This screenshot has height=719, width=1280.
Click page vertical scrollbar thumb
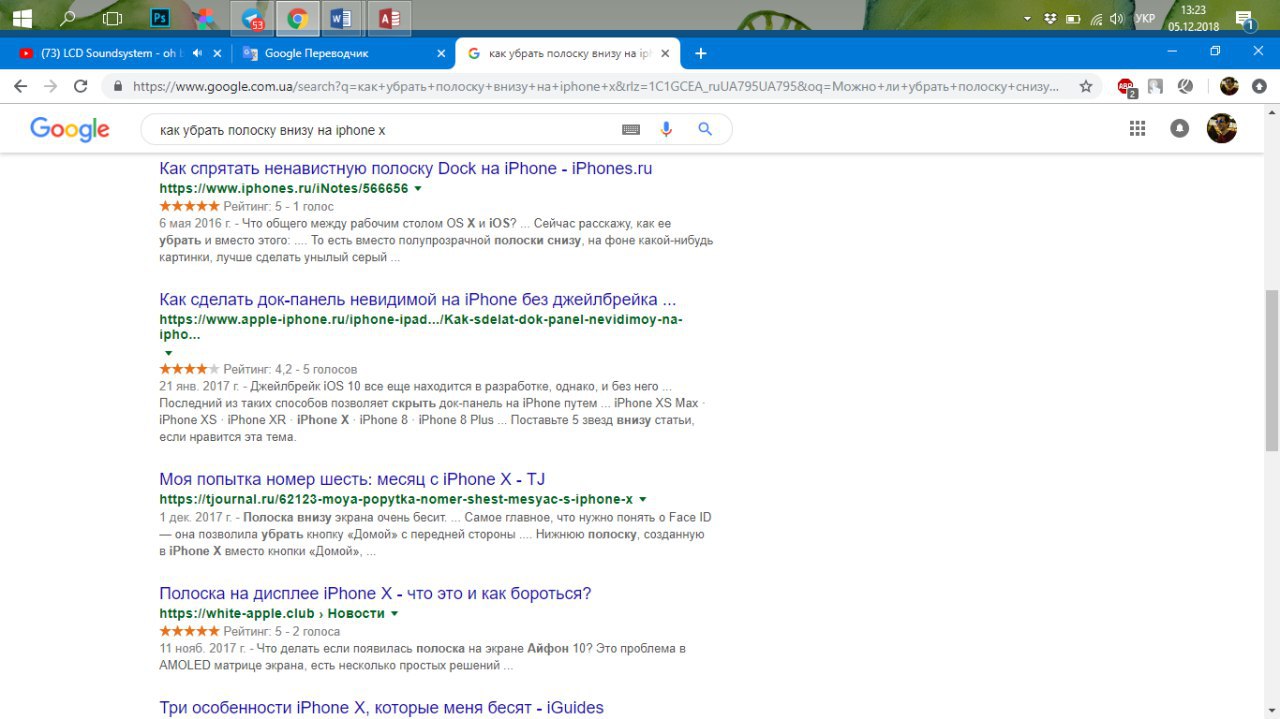pyautogui.click(x=1271, y=370)
